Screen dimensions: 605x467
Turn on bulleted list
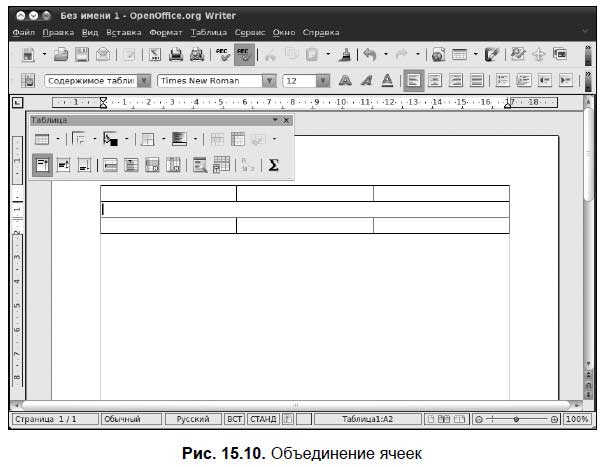tap(524, 81)
